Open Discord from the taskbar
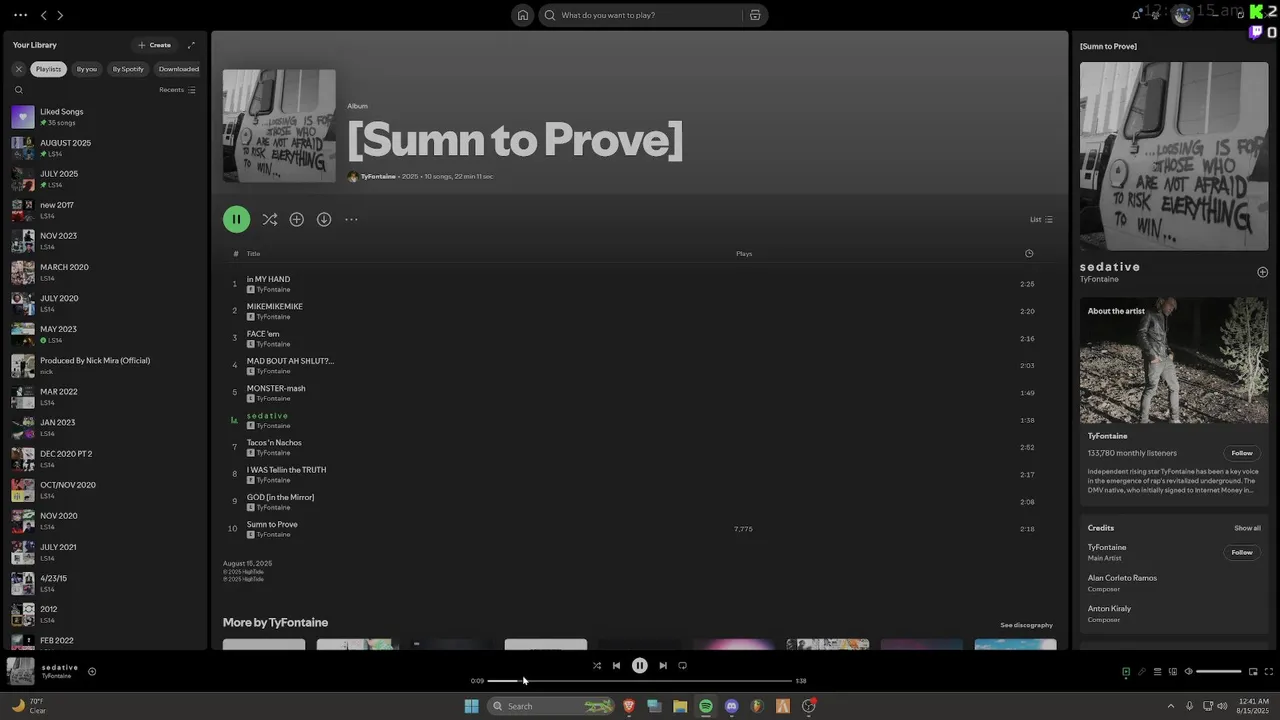The image size is (1280, 720). tap(731, 706)
